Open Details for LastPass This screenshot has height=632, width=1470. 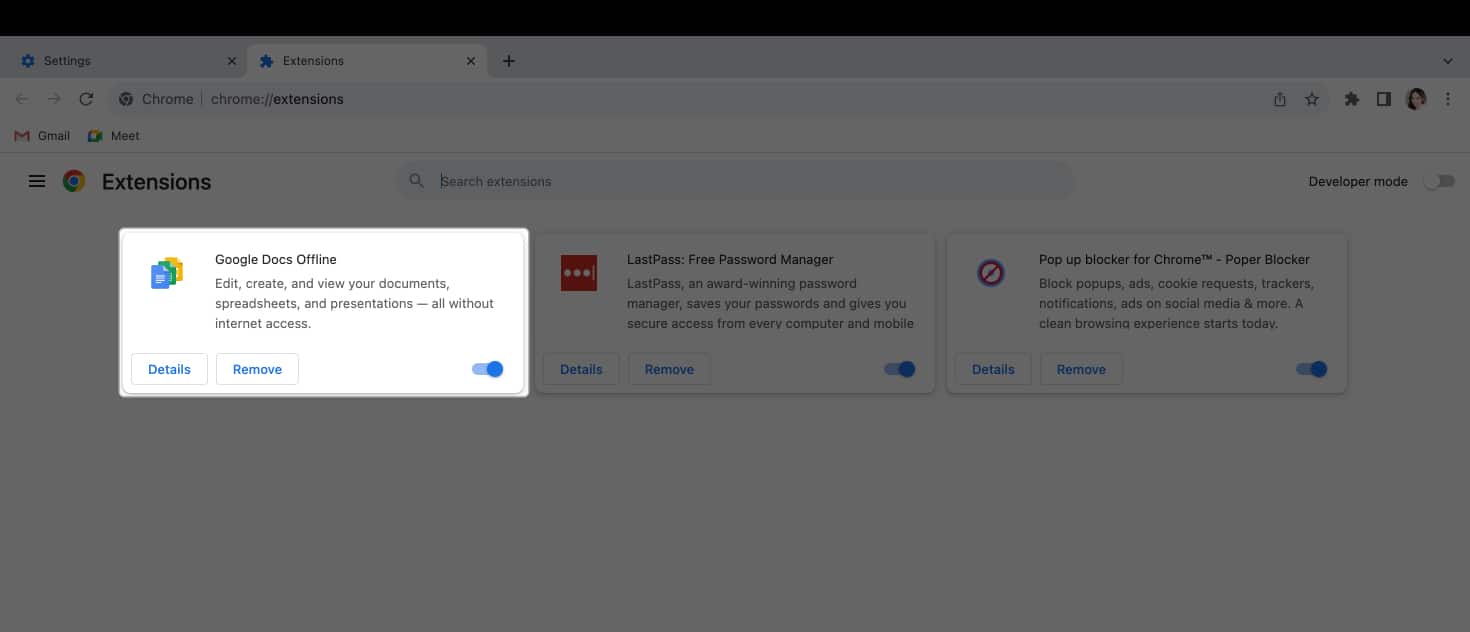coord(581,369)
